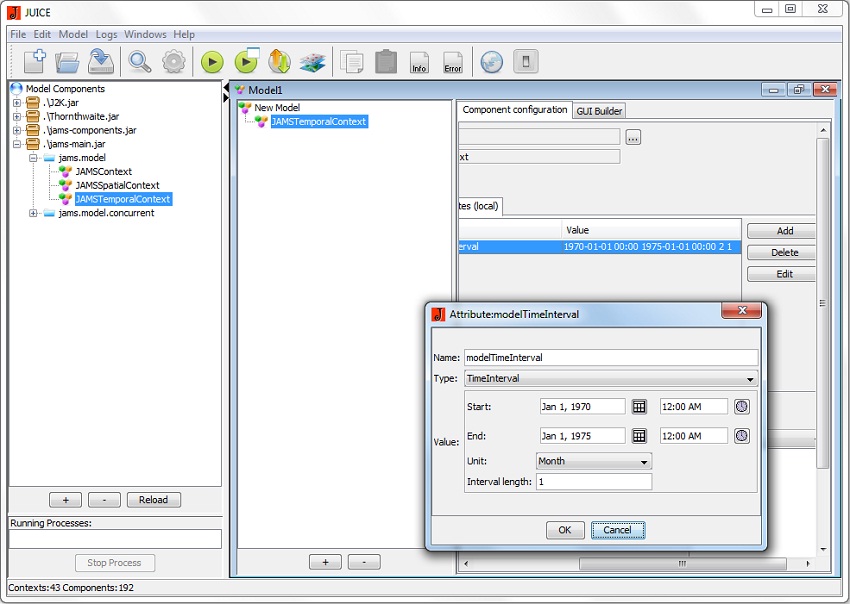
Task: Expand the J2K.jar tree node
Action: (x=17, y=103)
